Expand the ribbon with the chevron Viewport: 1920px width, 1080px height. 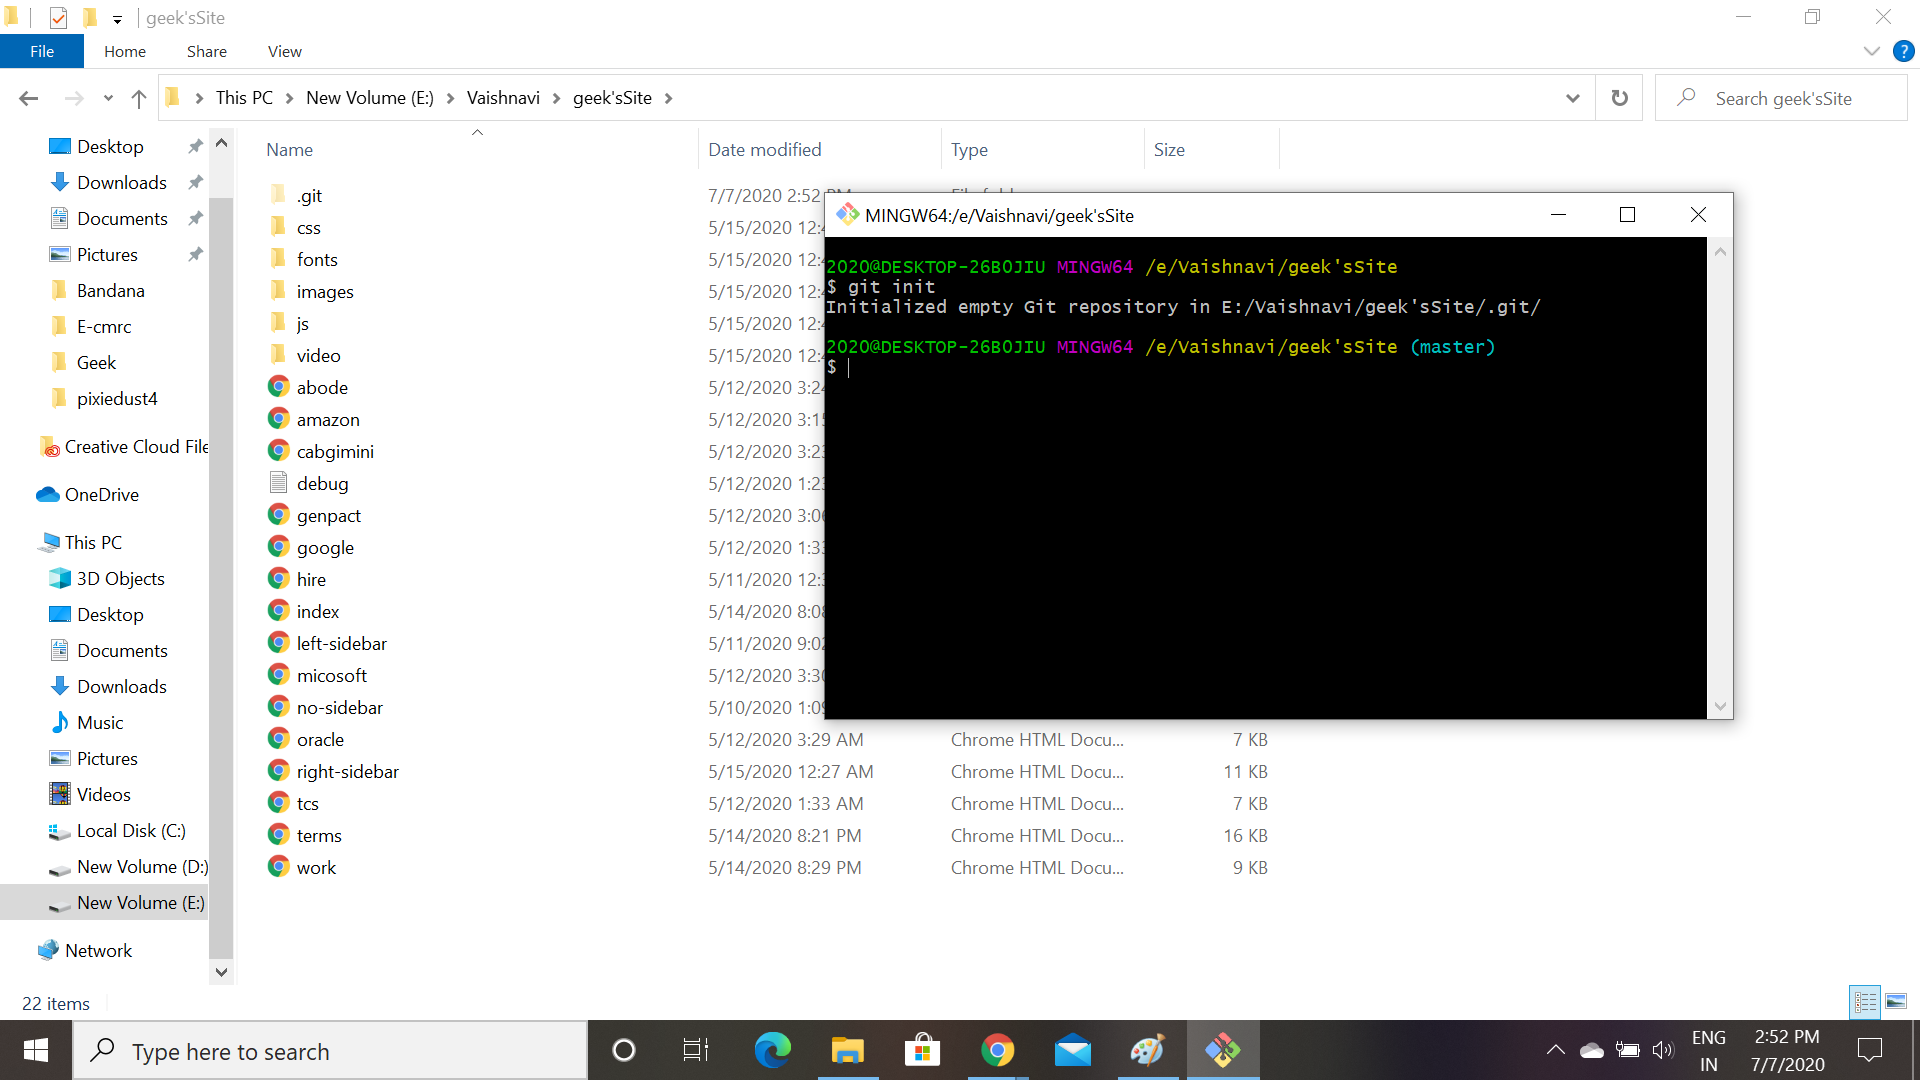click(x=1871, y=51)
